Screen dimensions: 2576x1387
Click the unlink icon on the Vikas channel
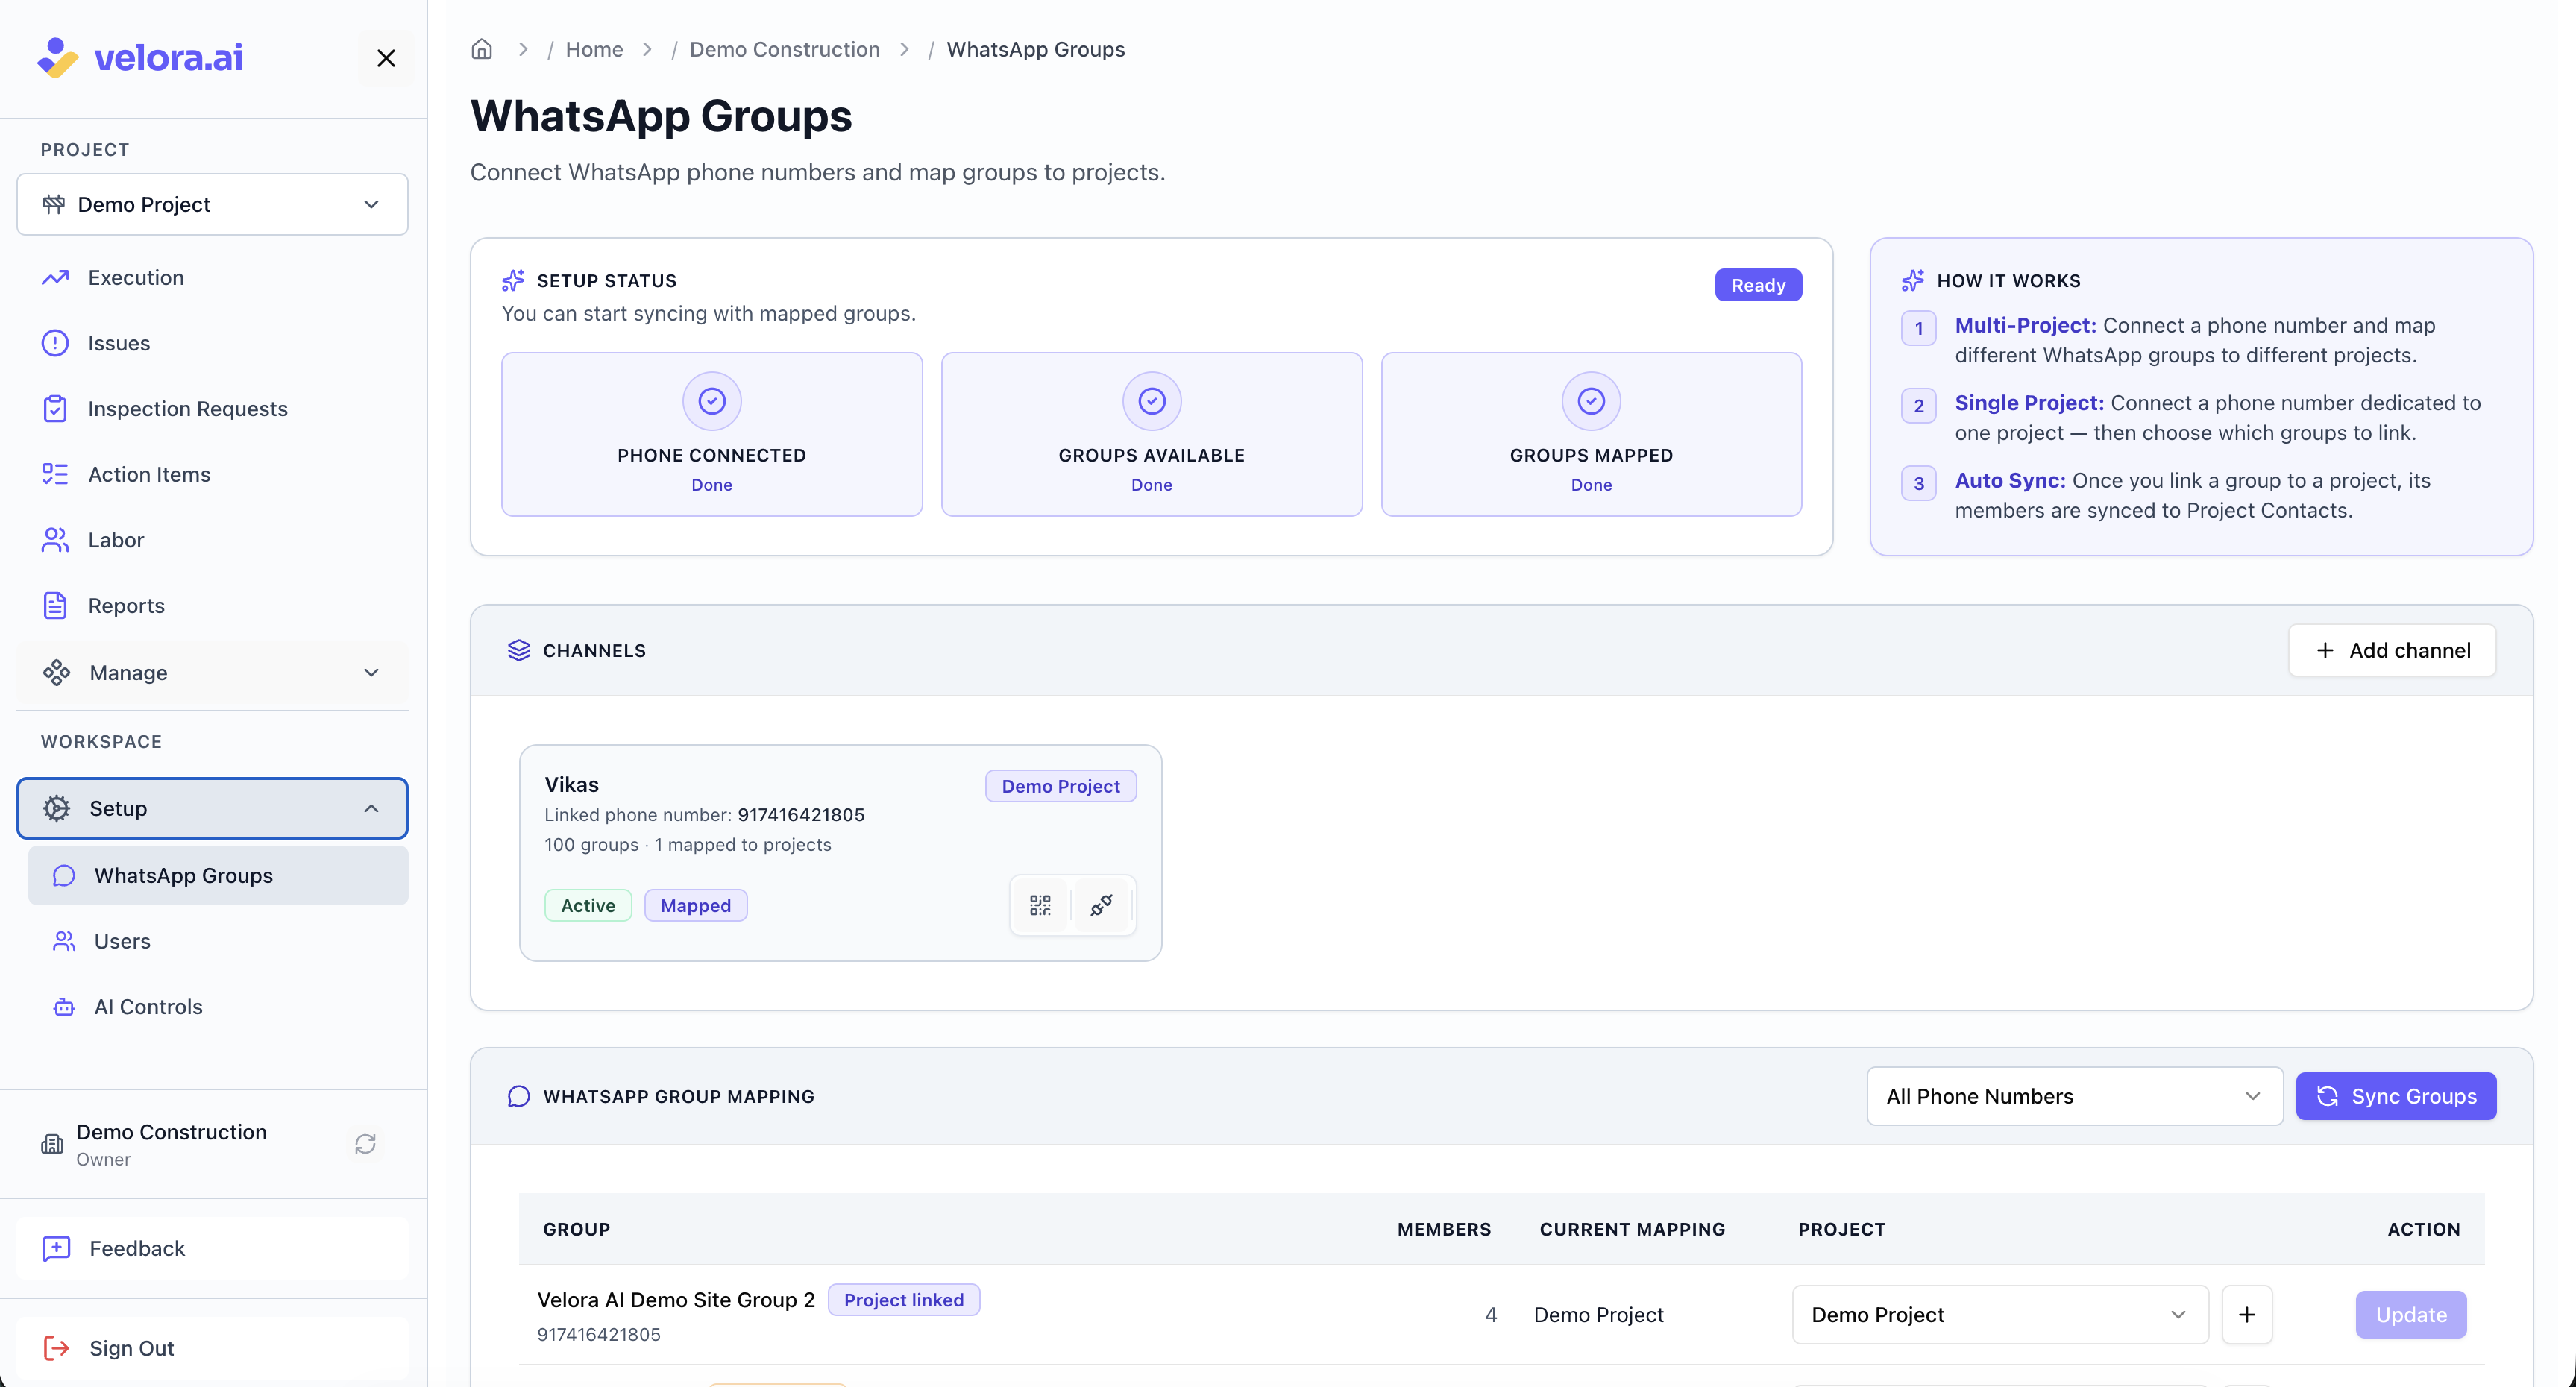tap(1102, 905)
